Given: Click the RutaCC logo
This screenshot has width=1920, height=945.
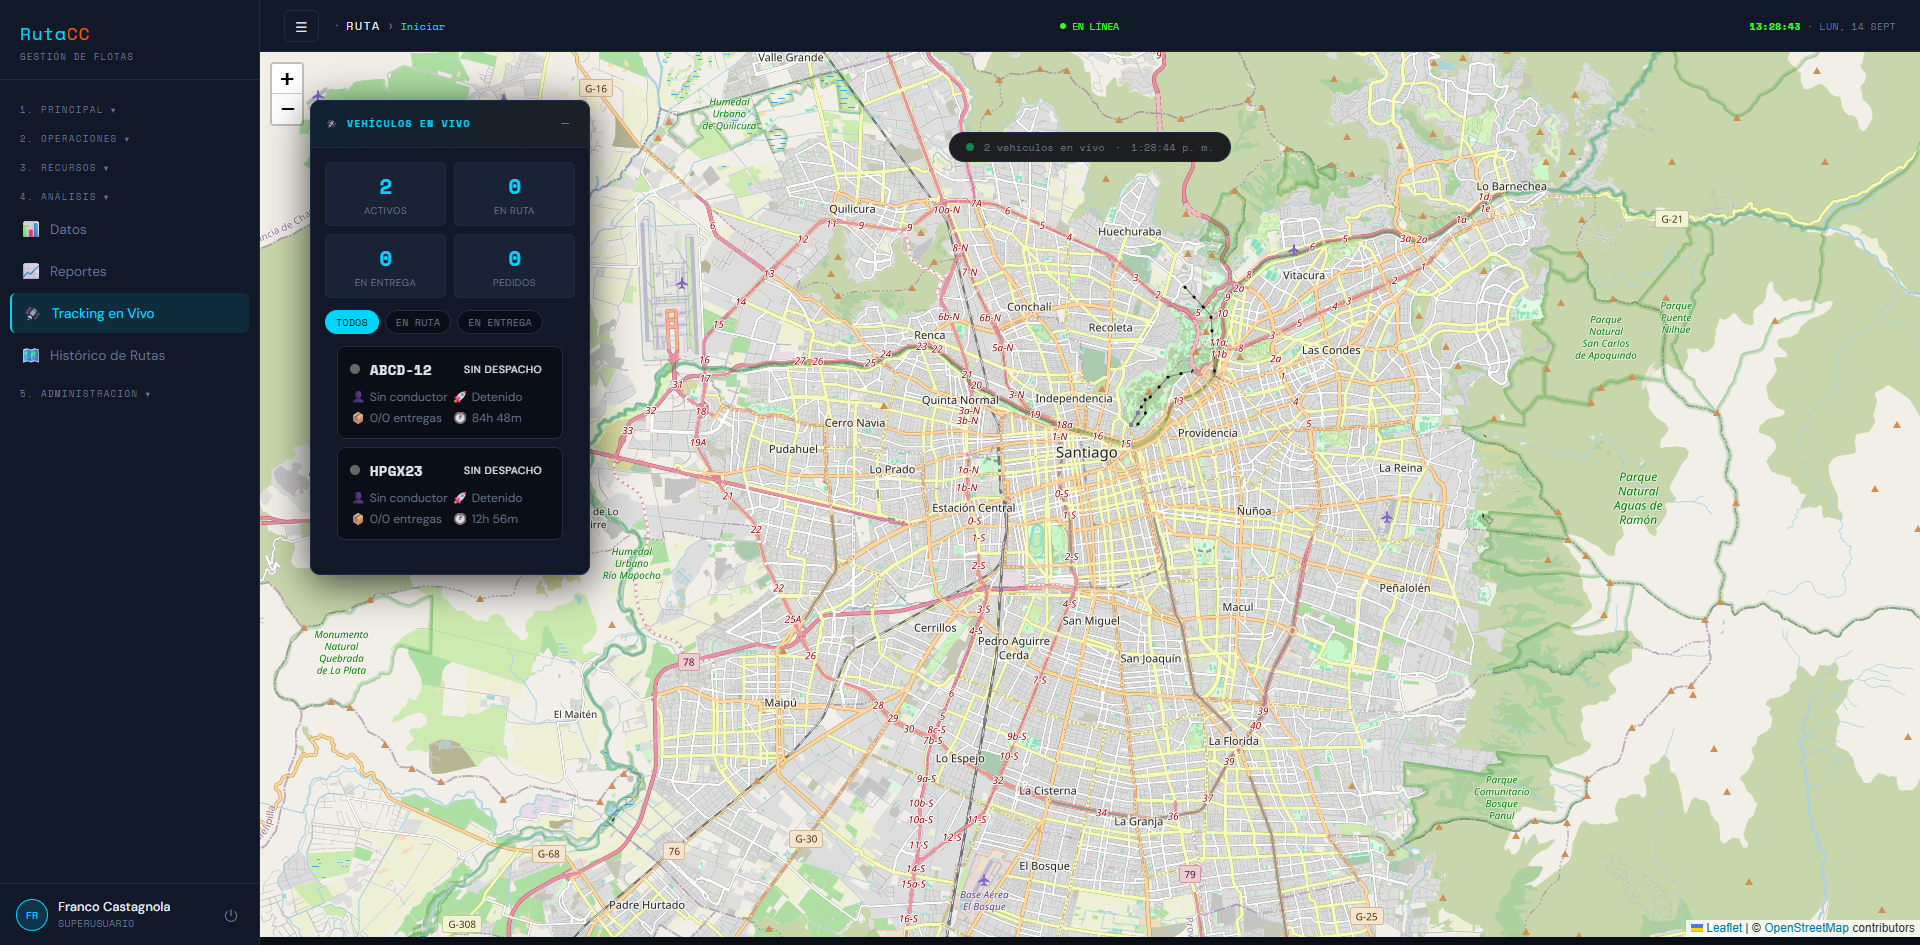Looking at the screenshot, I should (x=55, y=34).
